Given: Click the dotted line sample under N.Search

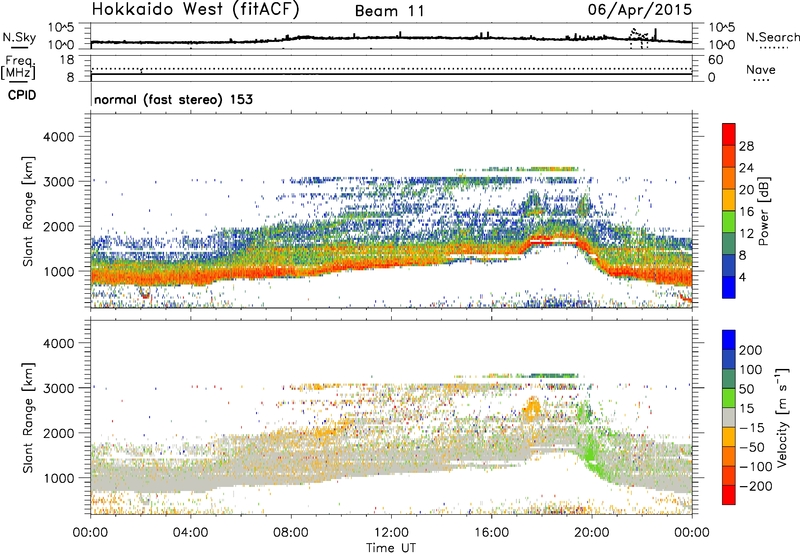Looking at the screenshot, I should (773, 47).
